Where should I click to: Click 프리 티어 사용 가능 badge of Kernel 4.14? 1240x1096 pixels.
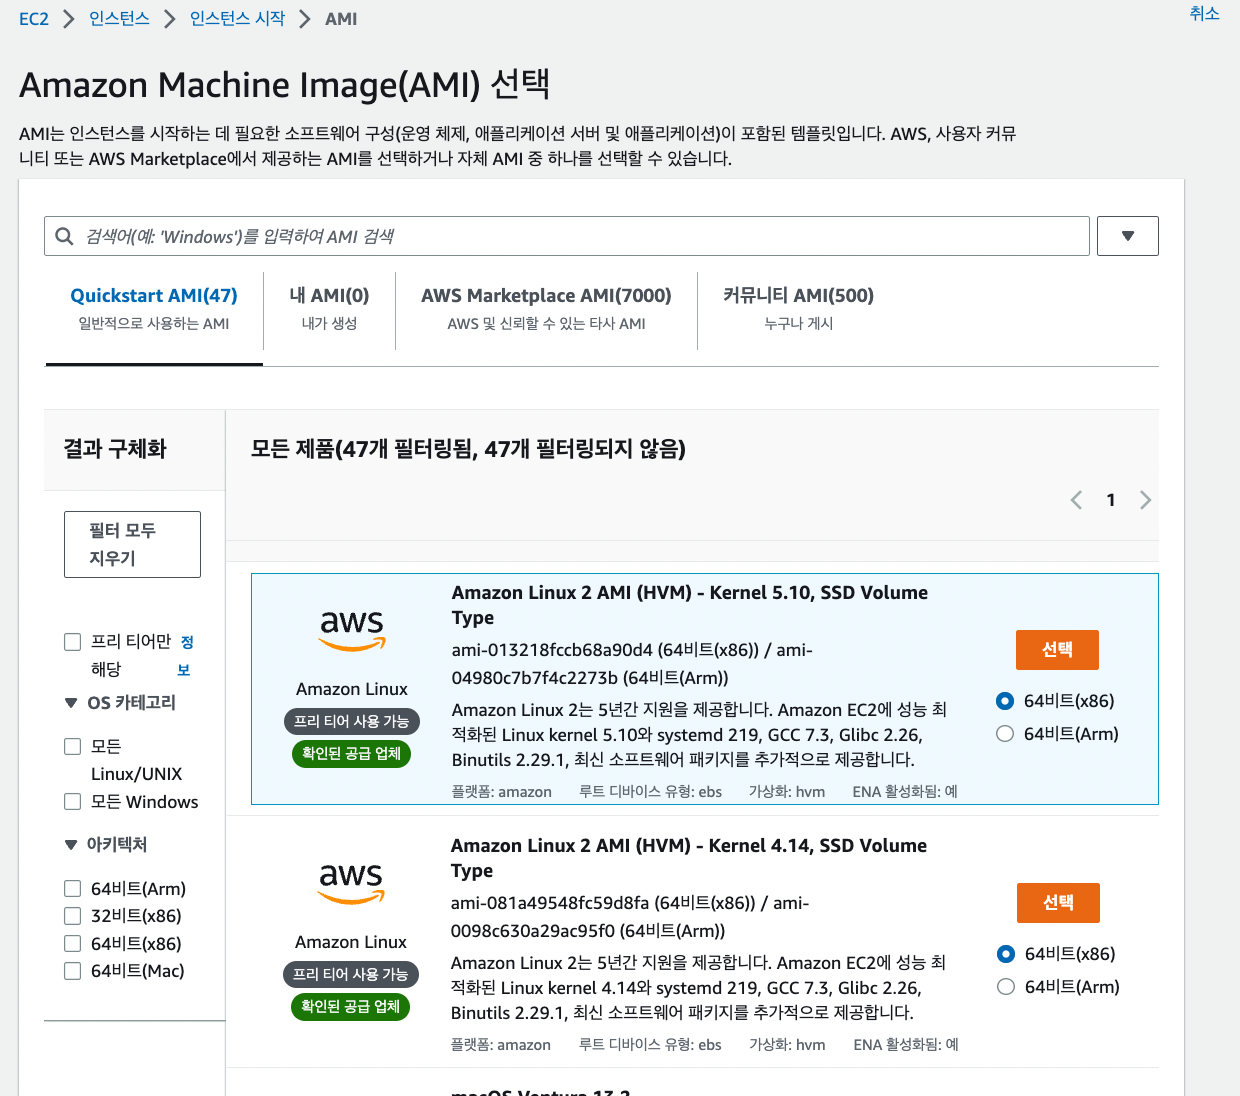[350, 974]
